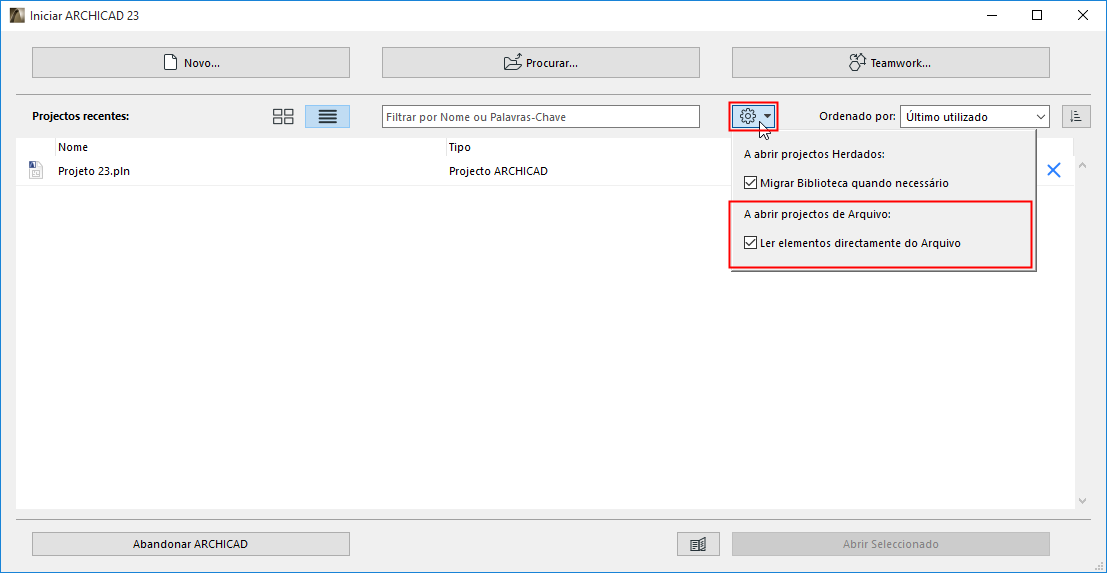Remove Projeto 23.pln from the recent list
The height and width of the screenshot is (573, 1107).
pyautogui.click(x=1053, y=170)
